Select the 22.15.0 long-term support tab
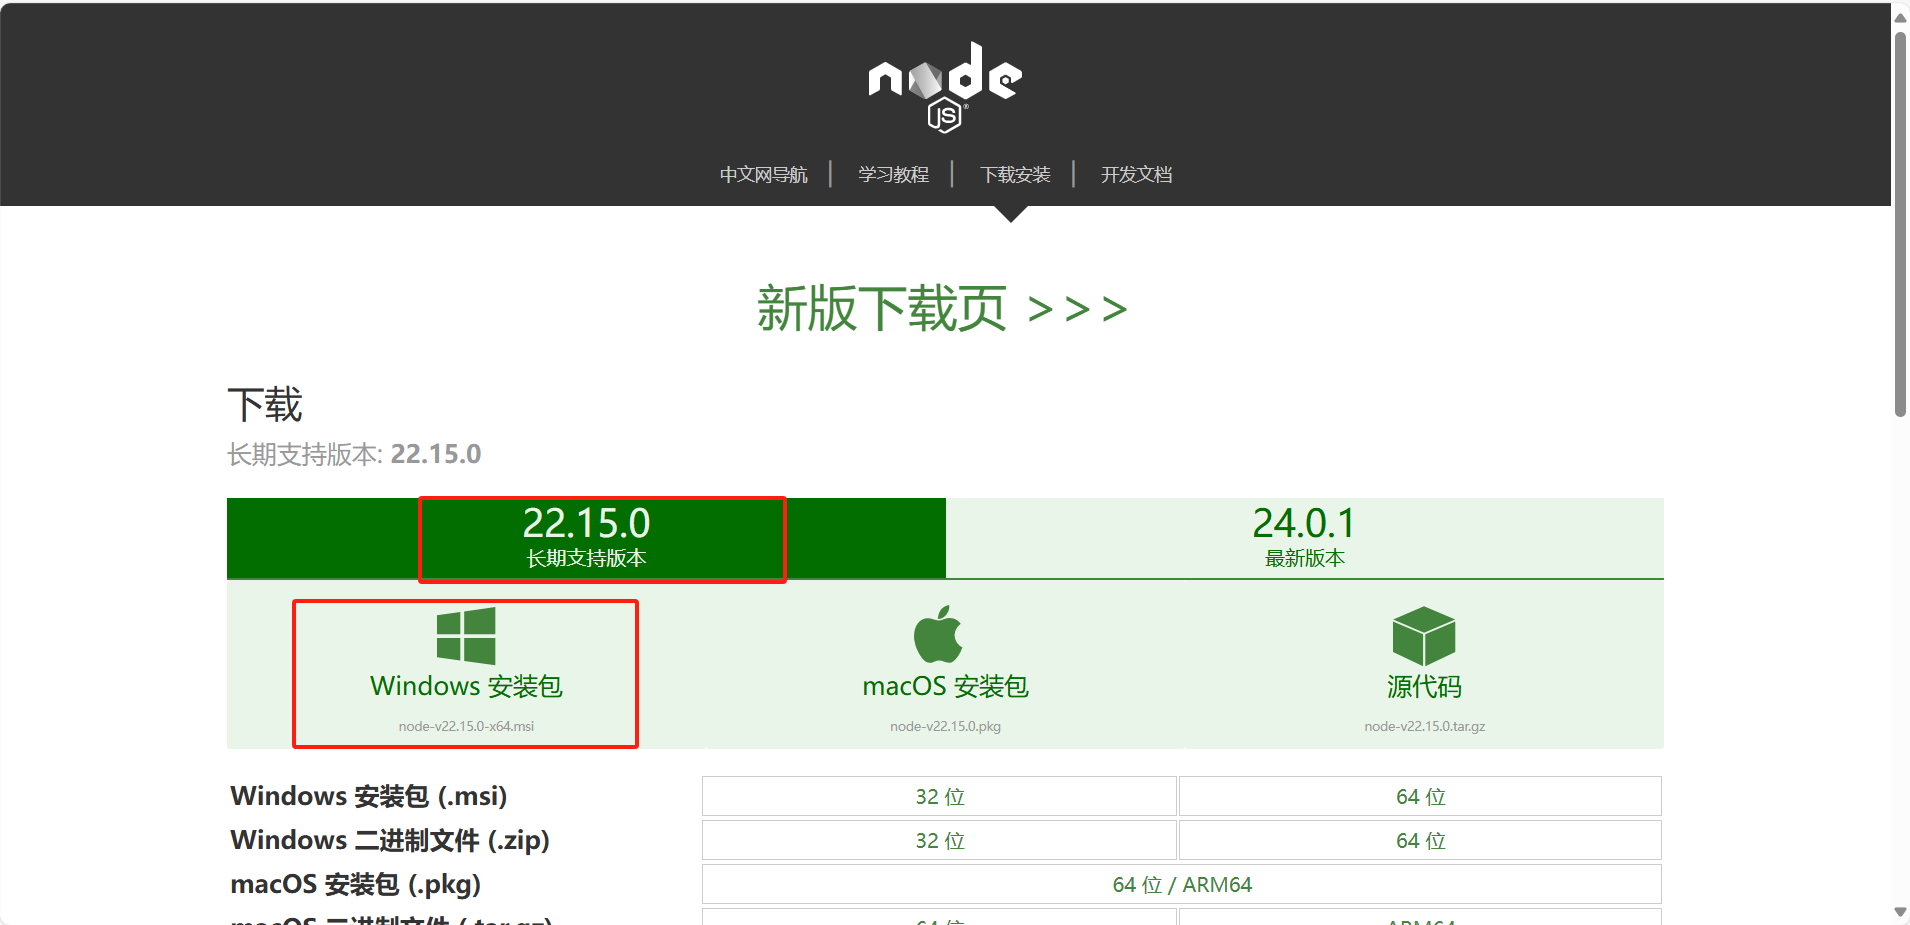1910x925 pixels. click(587, 538)
